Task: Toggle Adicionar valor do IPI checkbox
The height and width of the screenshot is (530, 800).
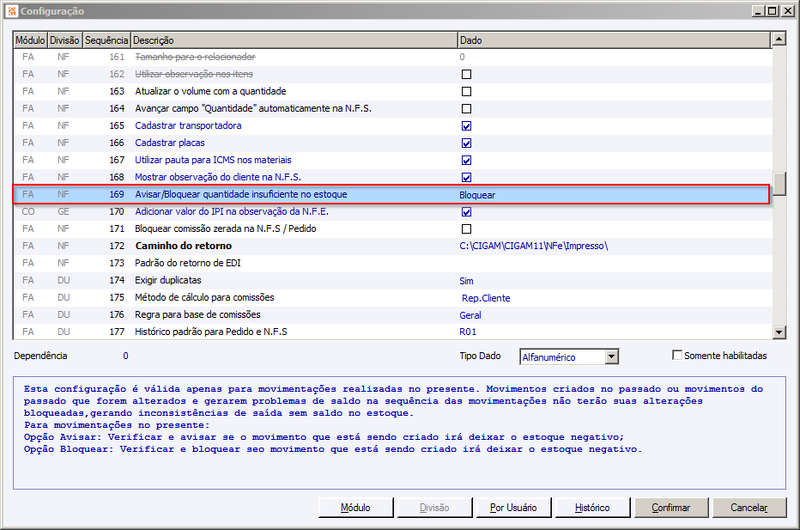Action: tap(466, 212)
